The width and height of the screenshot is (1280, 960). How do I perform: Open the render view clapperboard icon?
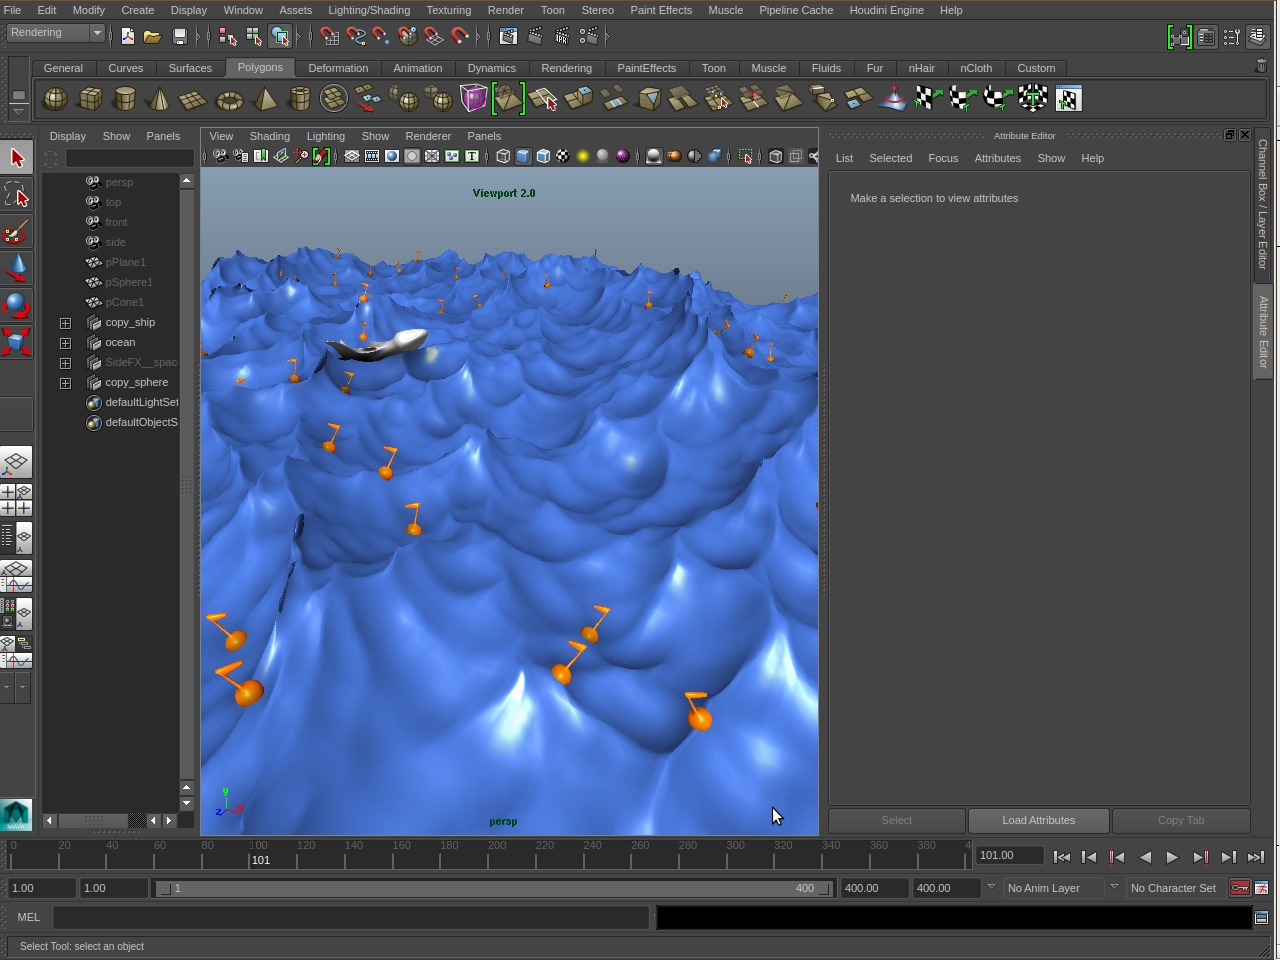508,37
